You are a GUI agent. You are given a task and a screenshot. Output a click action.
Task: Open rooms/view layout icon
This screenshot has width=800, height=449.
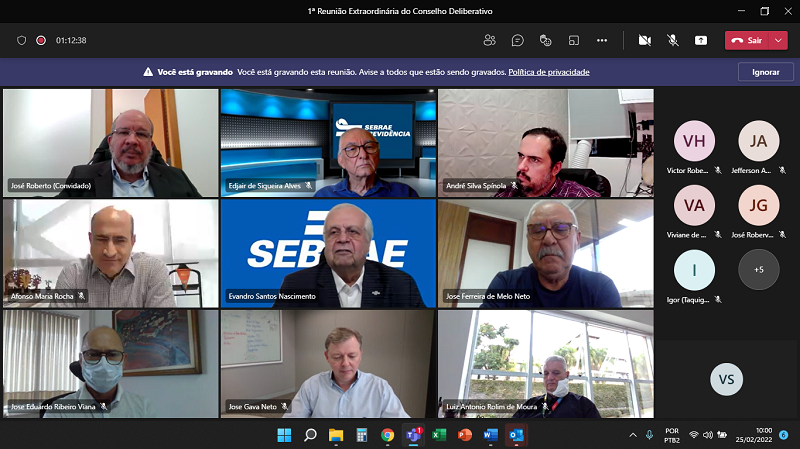point(573,40)
